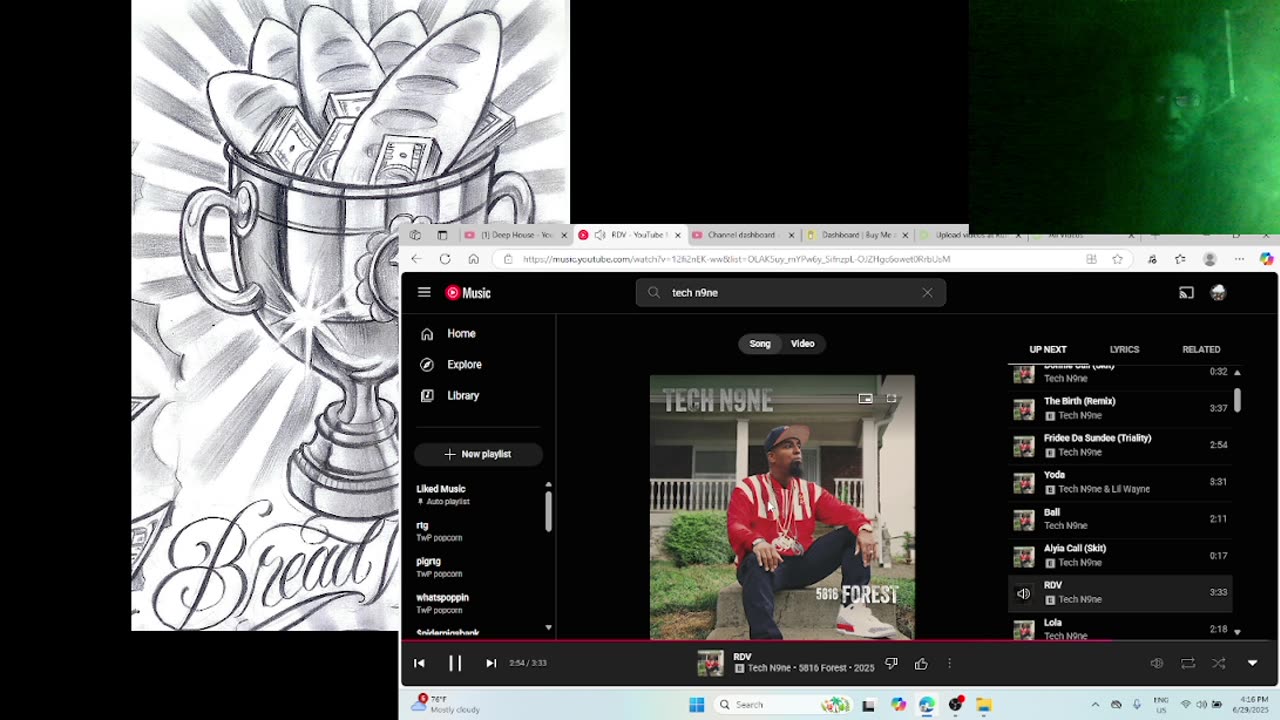1280x720 pixels.
Task: Play Lola from the queue
Action: point(1120,628)
